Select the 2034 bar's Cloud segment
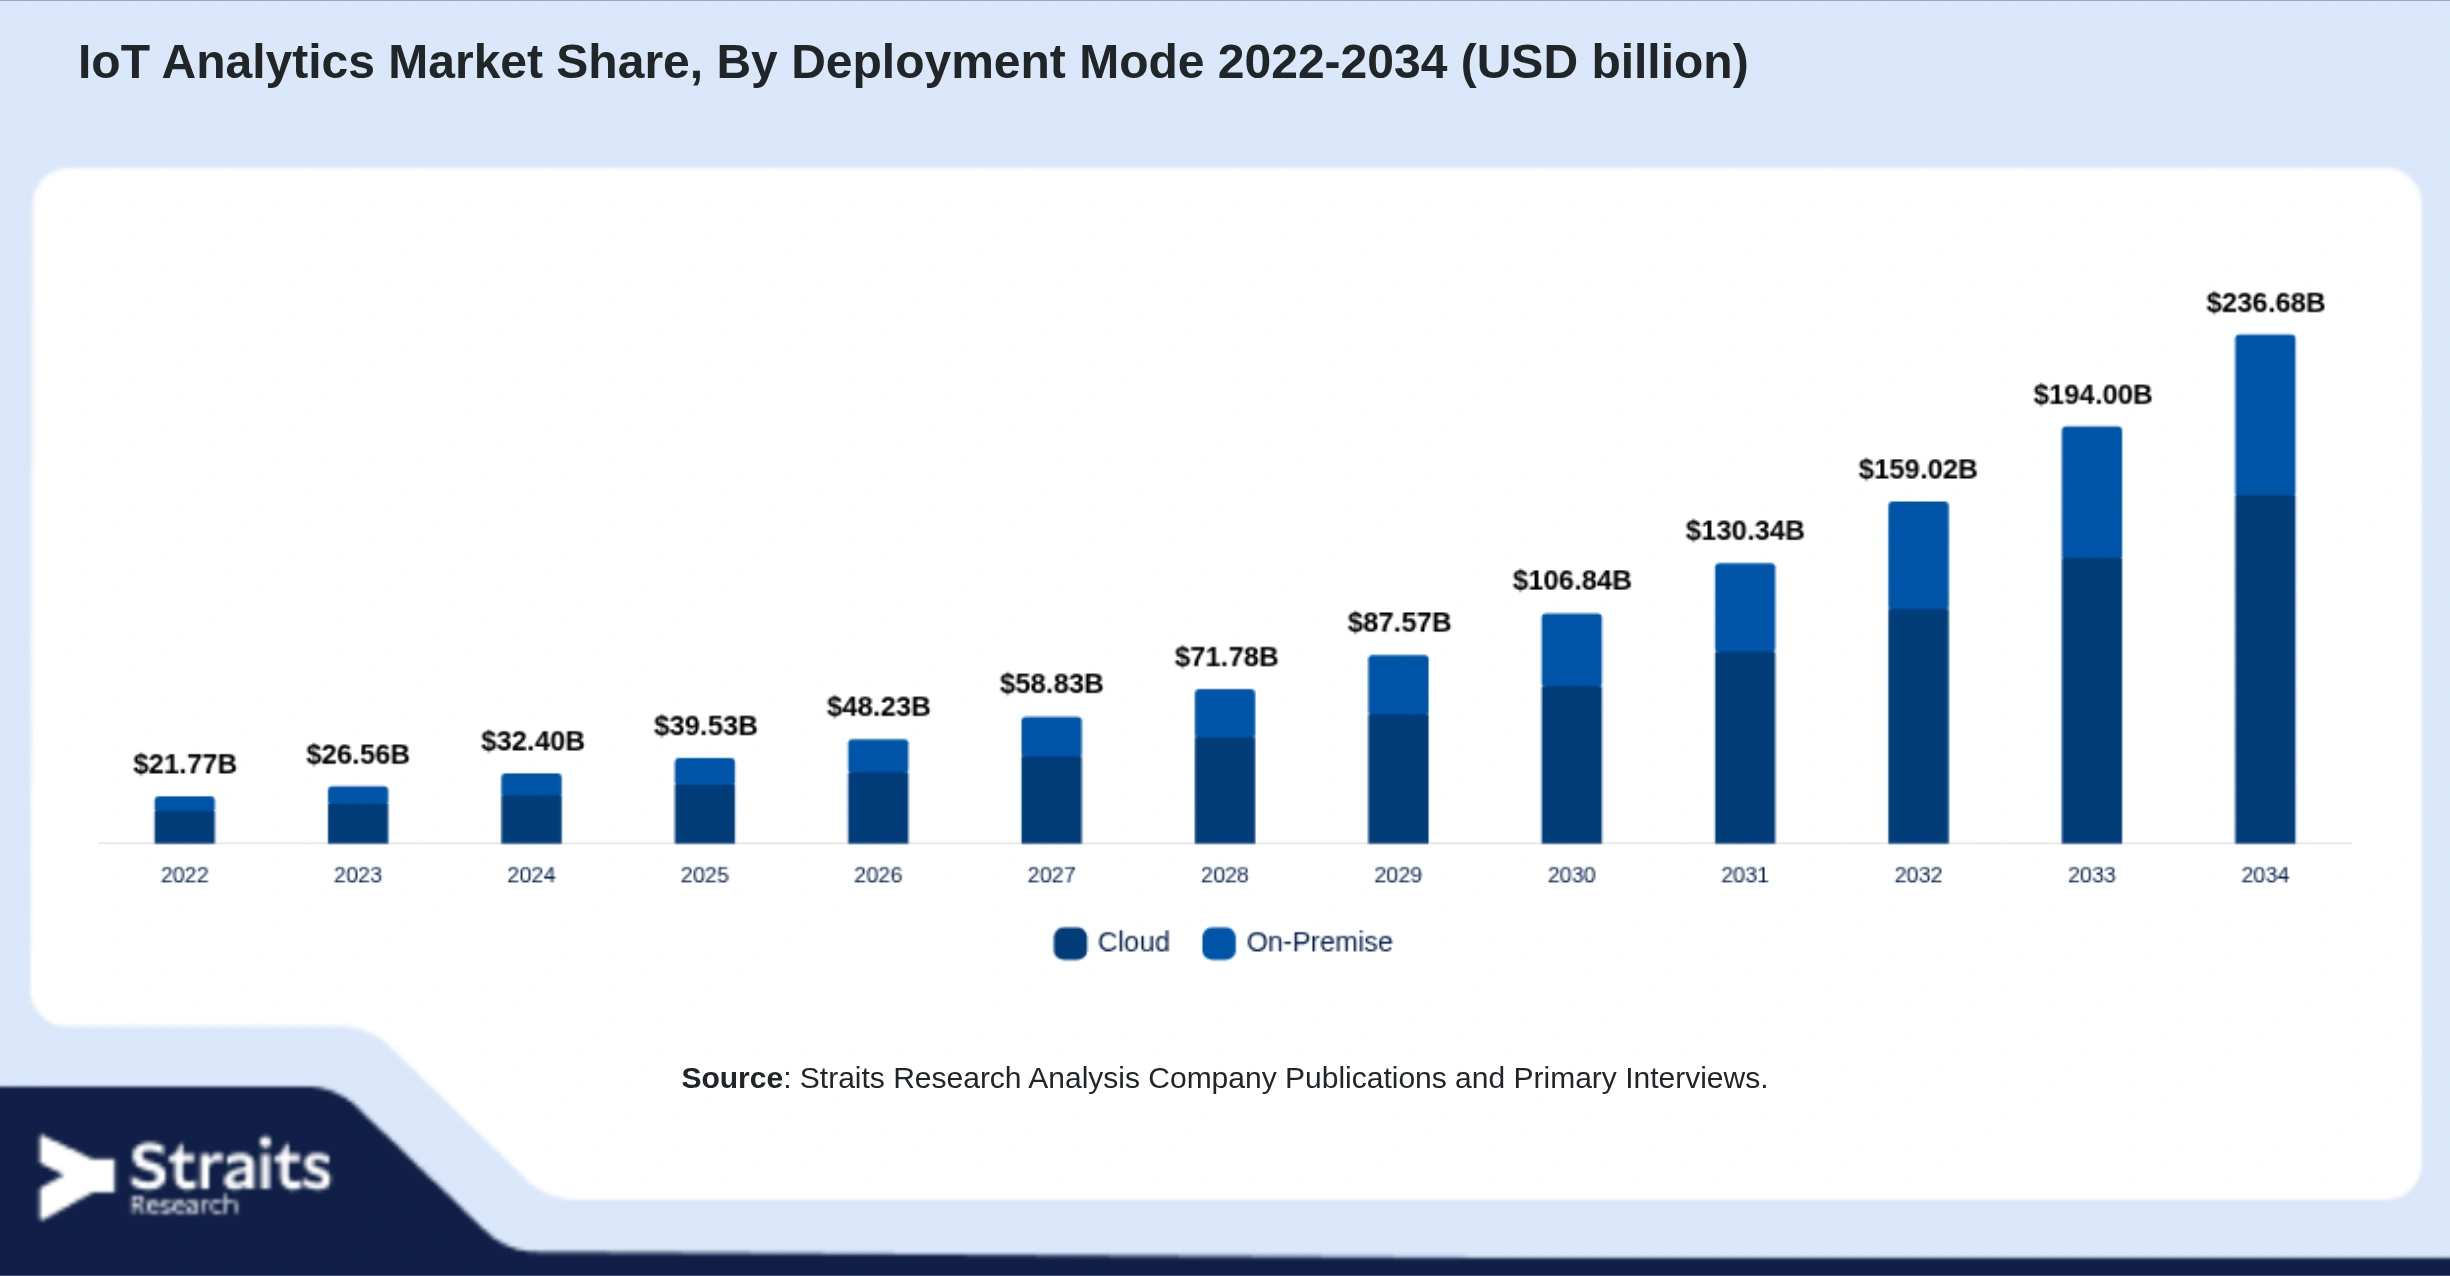This screenshot has height=1276, width=2450. [x=2265, y=669]
